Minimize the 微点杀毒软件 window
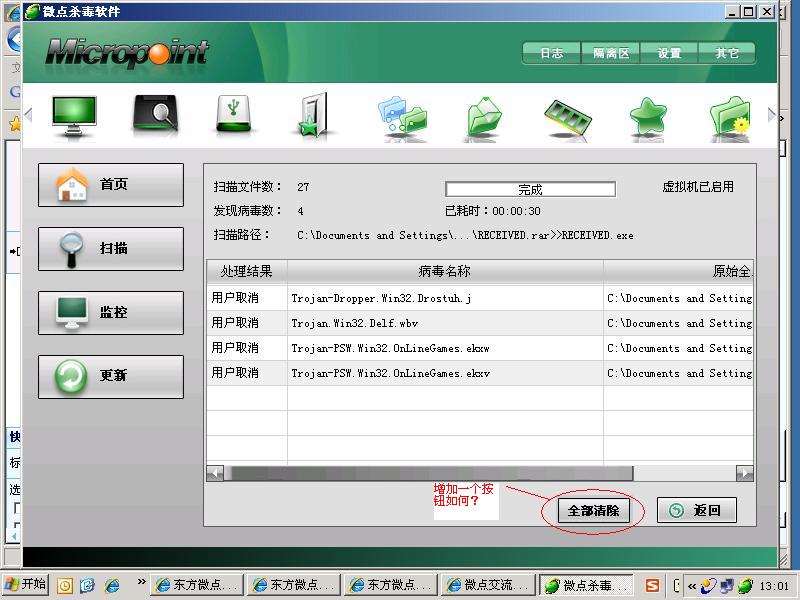This screenshot has width=800, height=600. [x=732, y=12]
